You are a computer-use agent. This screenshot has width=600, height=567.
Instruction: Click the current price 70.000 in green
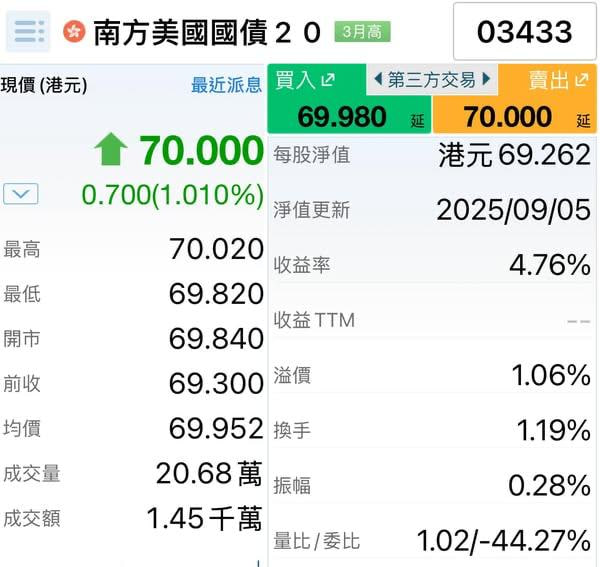(202, 150)
